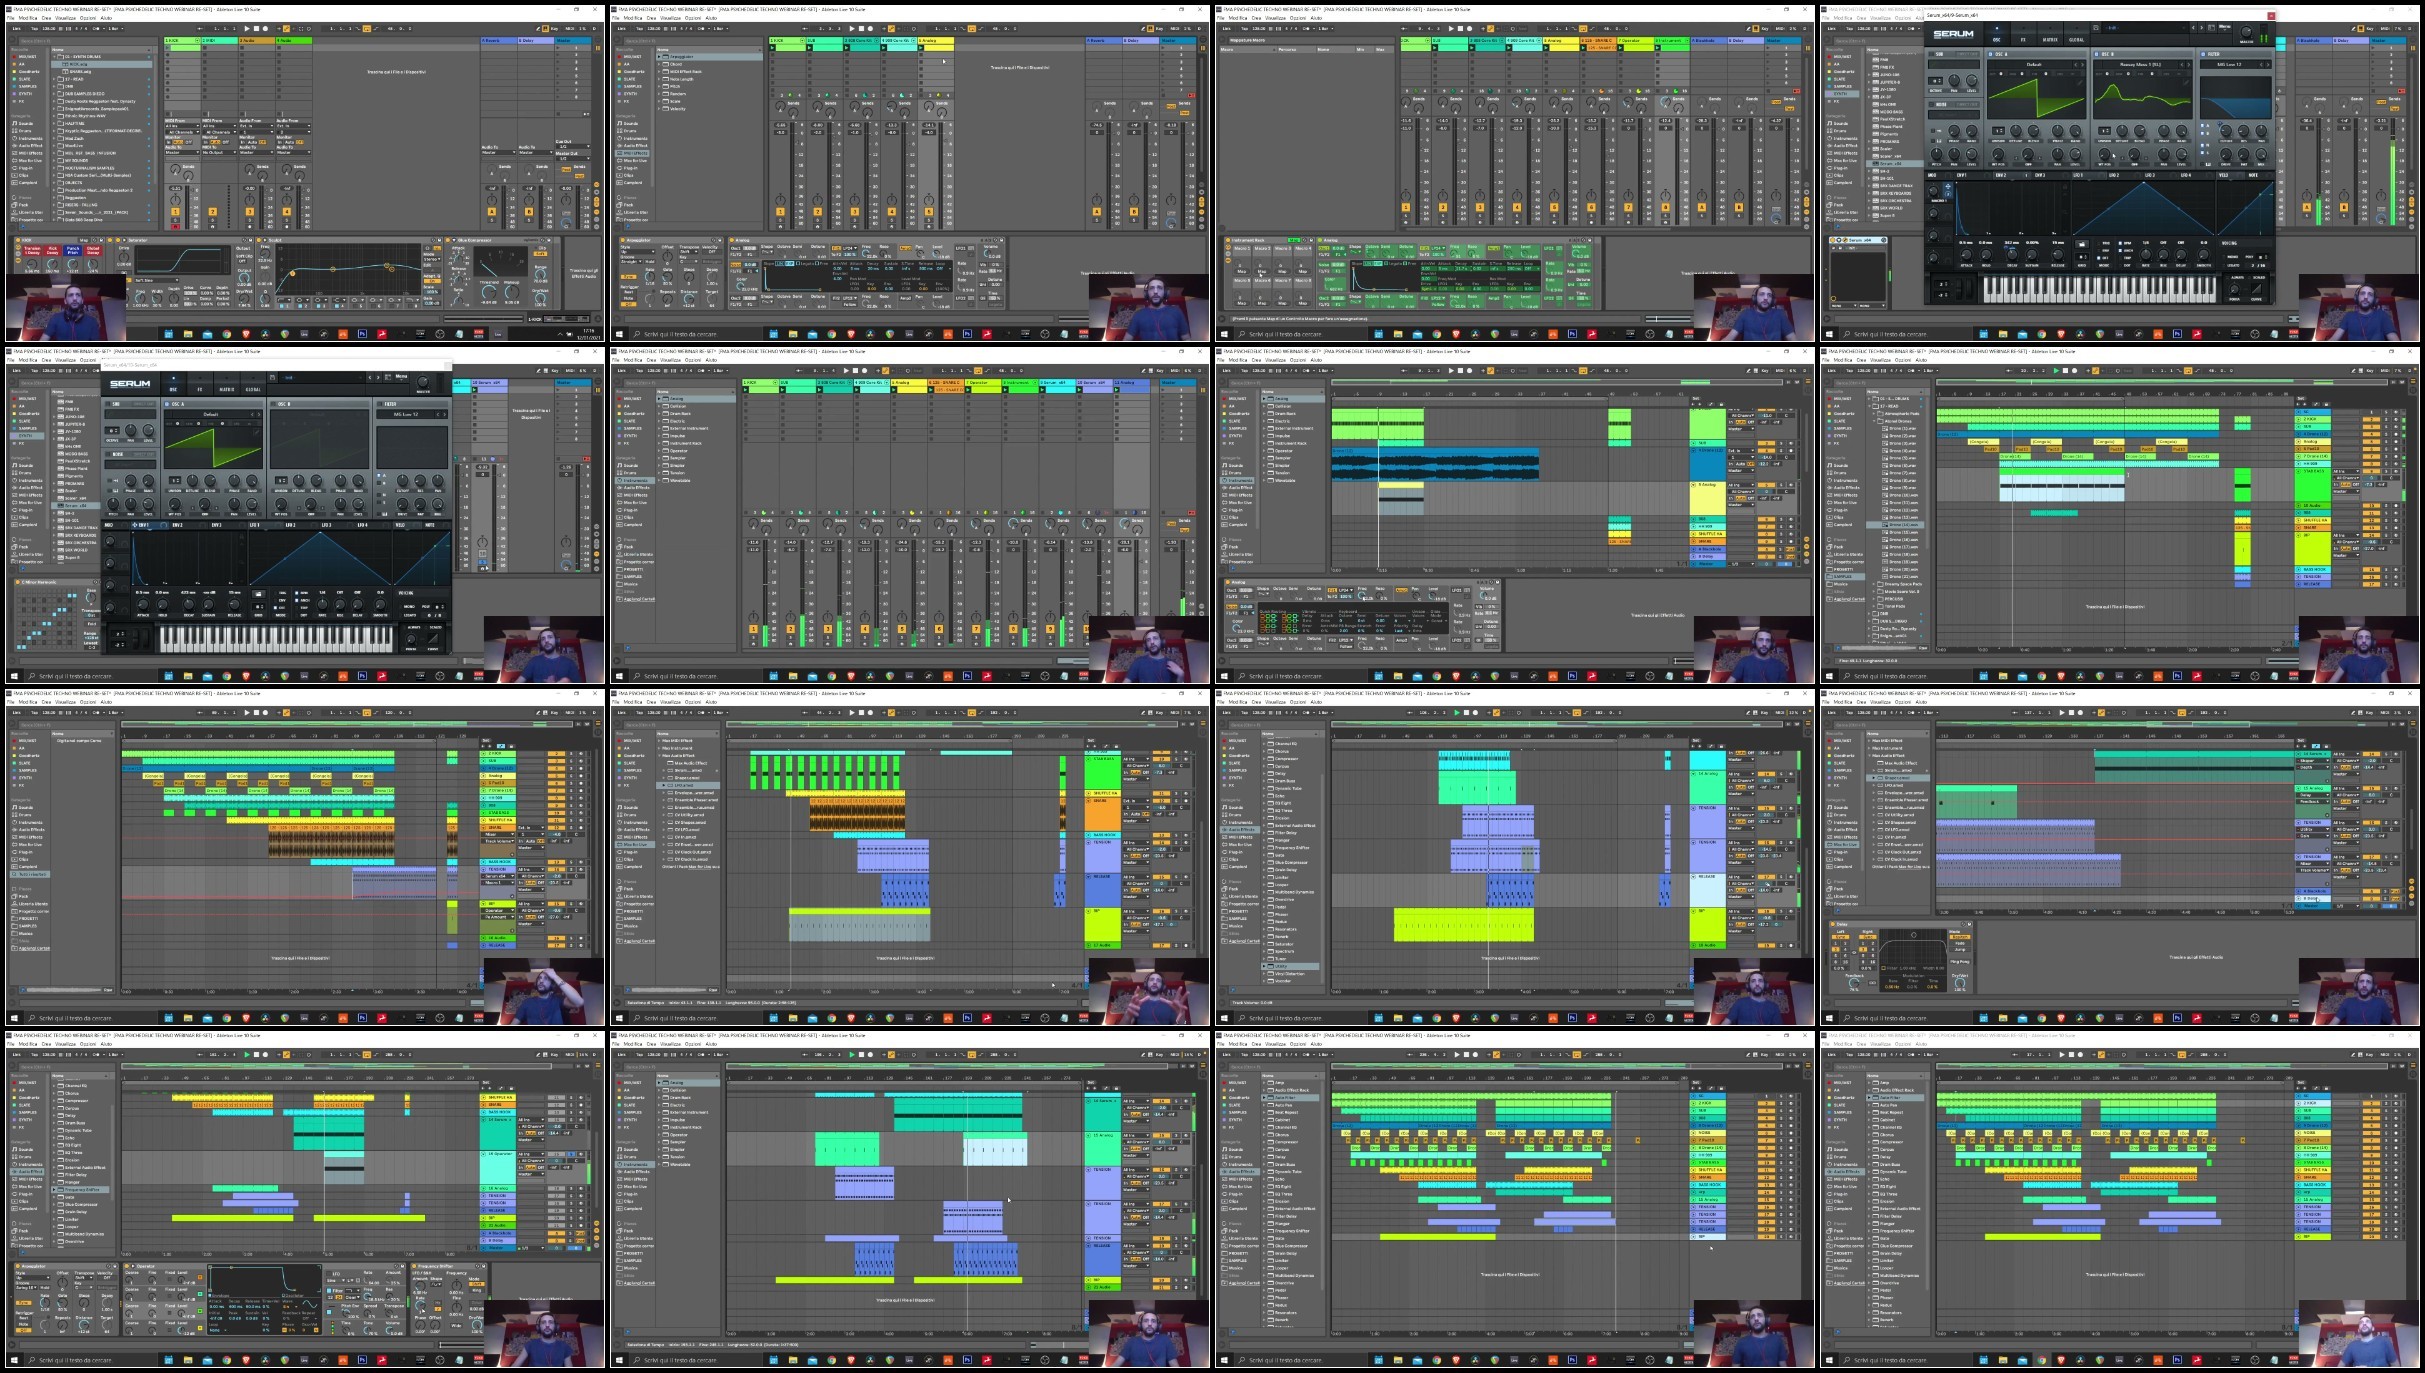The width and height of the screenshot is (2425, 1373).
Task: Select the 3 Audio track header
Action: [257, 40]
